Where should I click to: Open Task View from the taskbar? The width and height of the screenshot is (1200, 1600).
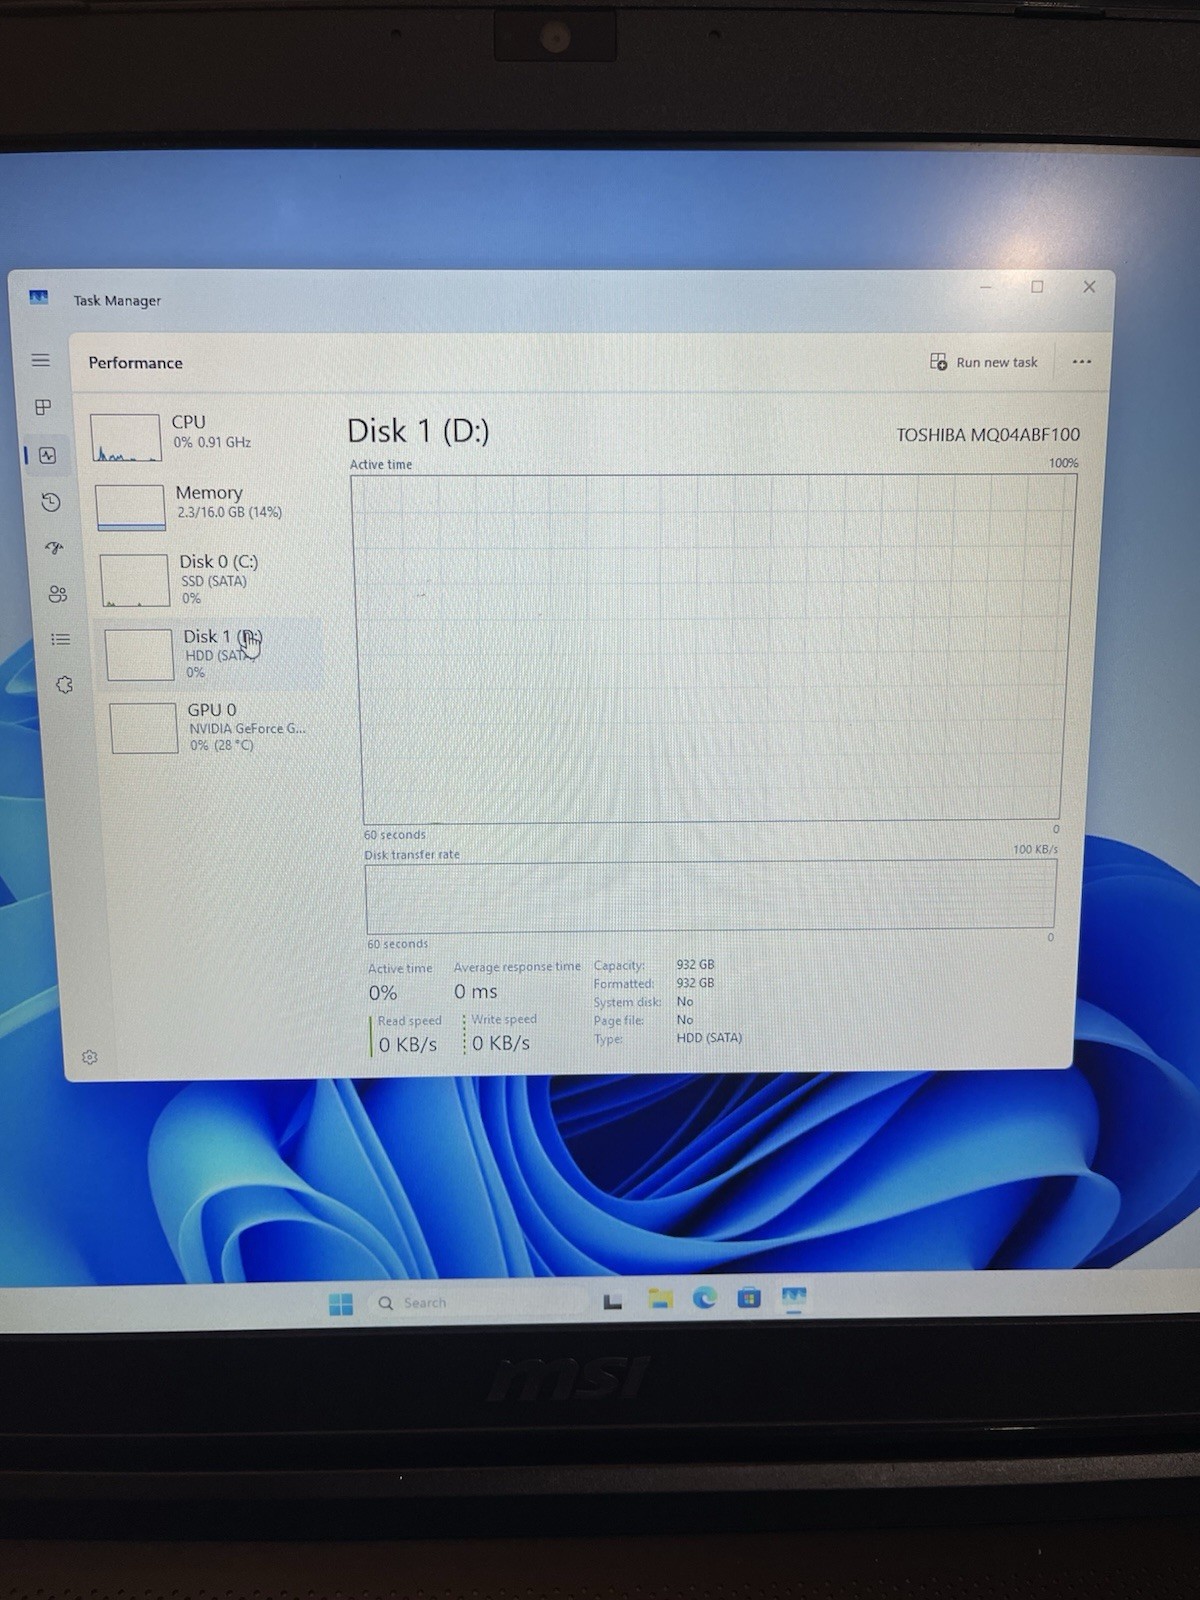point(613,1301)
